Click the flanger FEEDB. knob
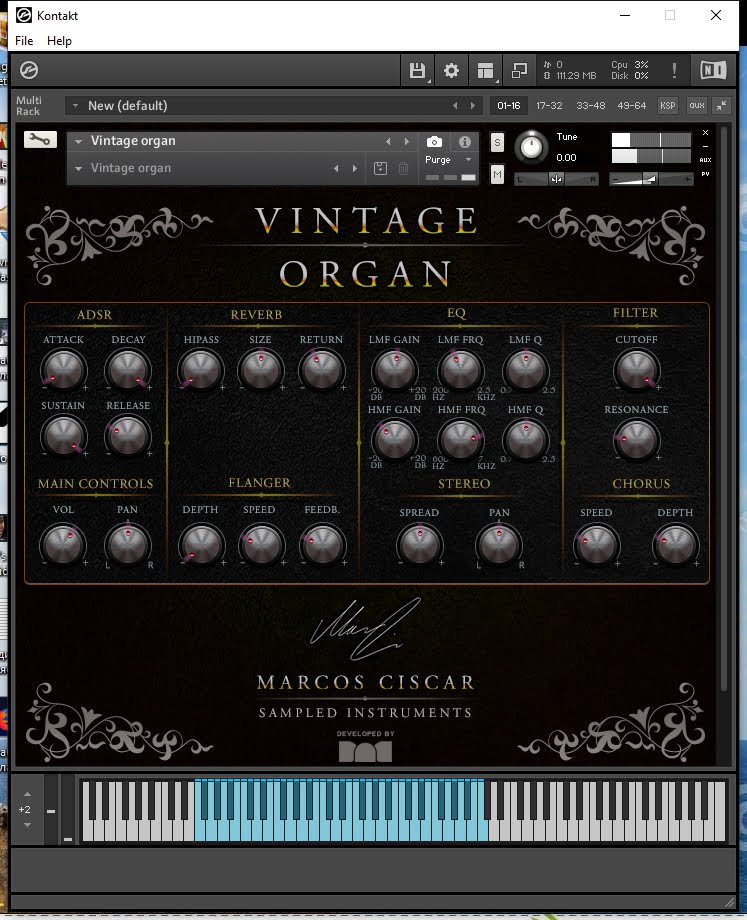 tap(322, 545)
